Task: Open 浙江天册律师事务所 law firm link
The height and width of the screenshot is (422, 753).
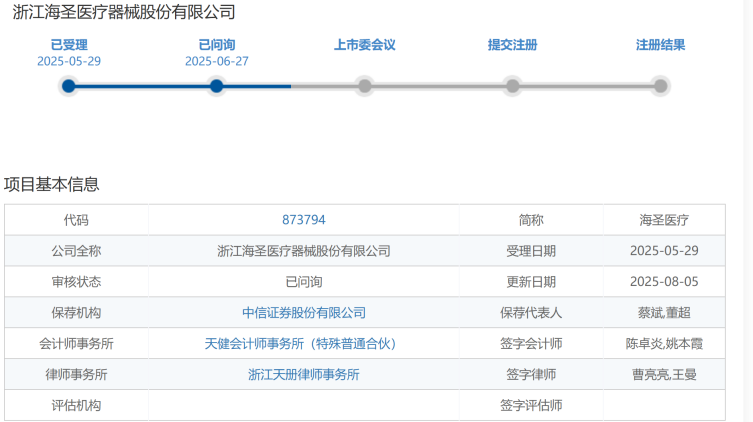Action: pos(304,374)
